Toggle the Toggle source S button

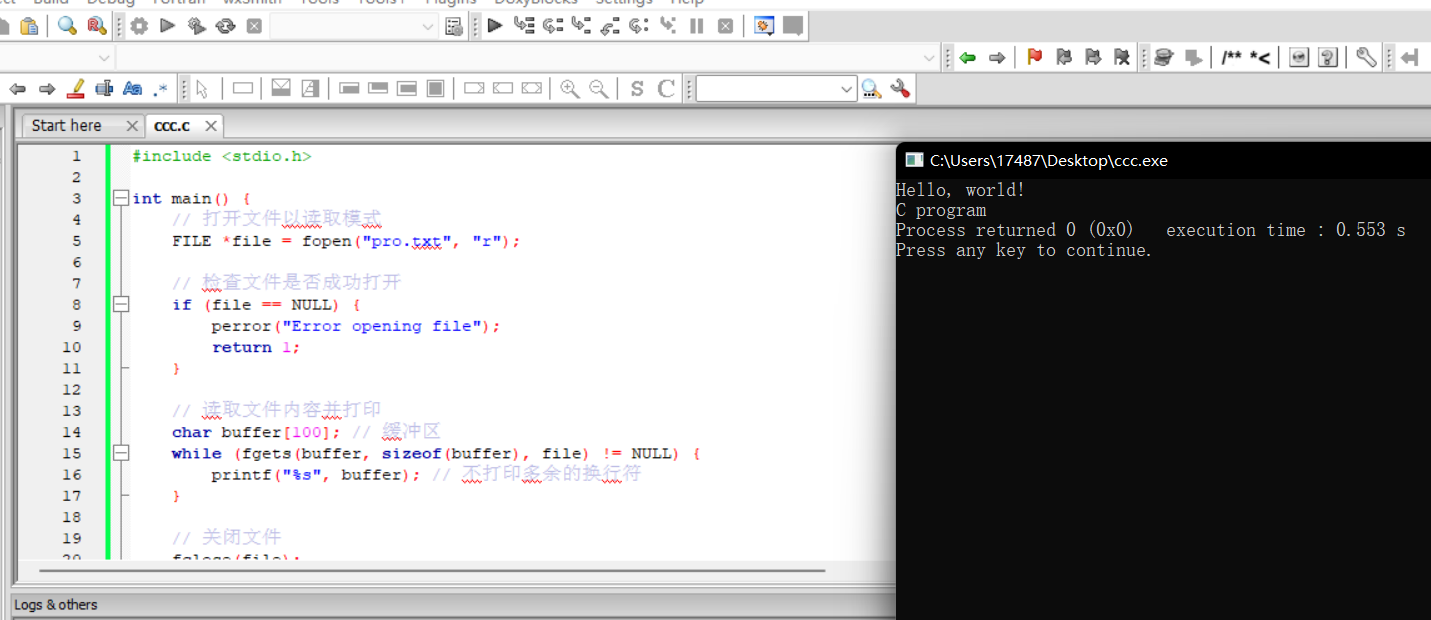coord(637,89)
